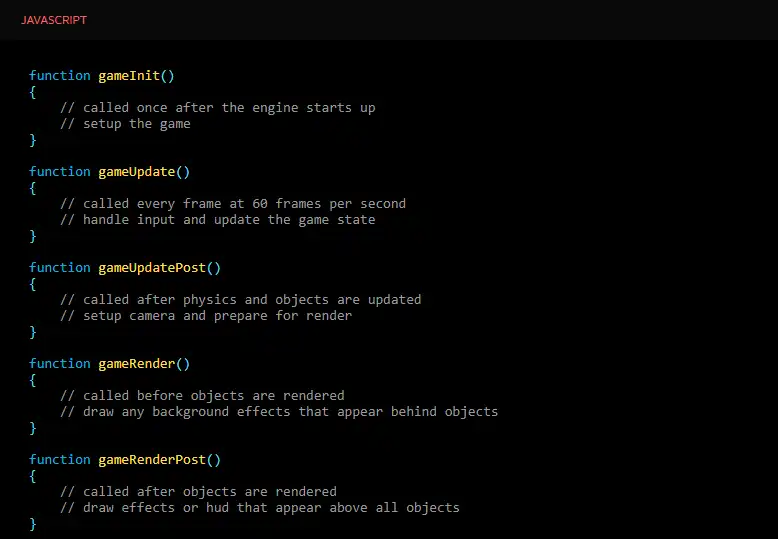This screenshot has height=539, width=778.
Task: Click comment 'called after physics and objects are updated'
Action: 241,300
